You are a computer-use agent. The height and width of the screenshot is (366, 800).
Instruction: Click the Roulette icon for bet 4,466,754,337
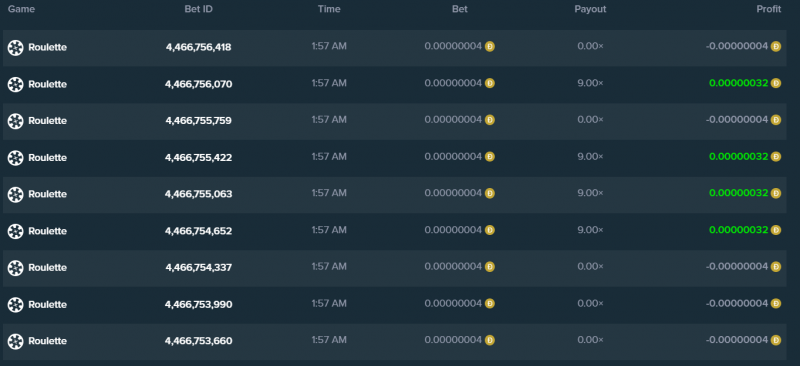tap(16, 269)
